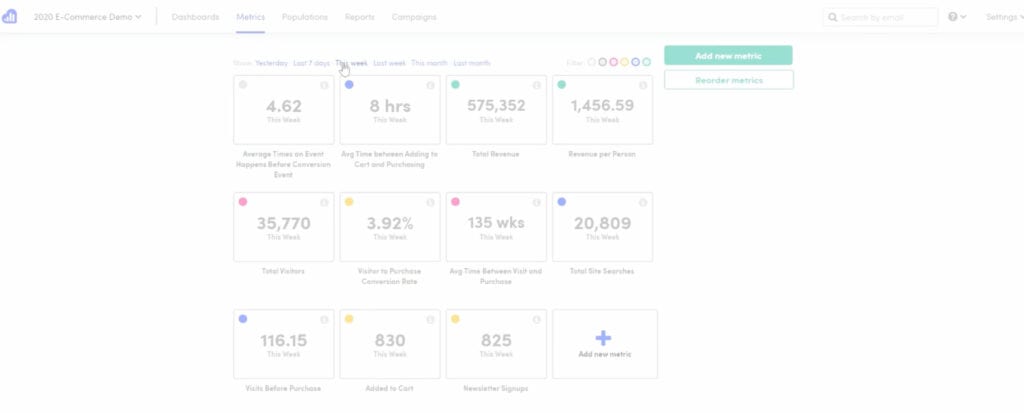Image resolution: width=1024 pixels, height=413 pixels.
Task: Show metrics for This week
Action: coord(352,63)
